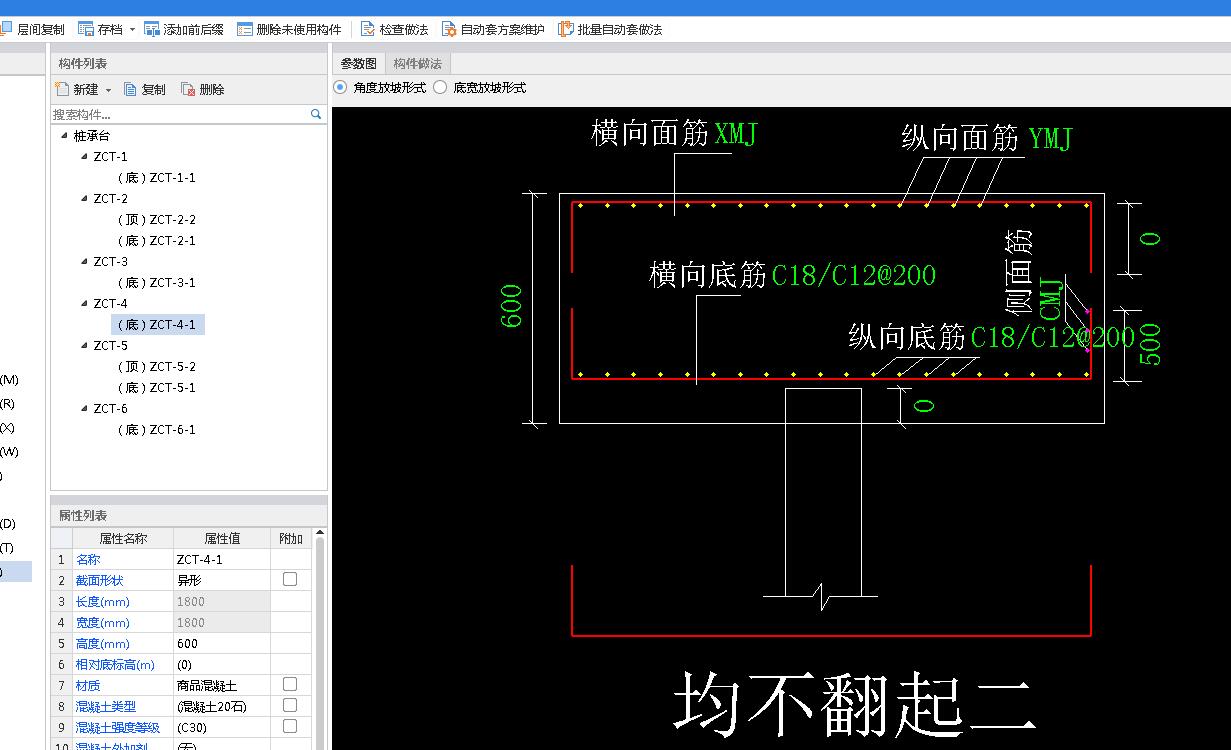Tick the 混凝土强度等级 附加 checkbox
The height and width of the screenshot is (750, 1231).
(x=290, y=726)
